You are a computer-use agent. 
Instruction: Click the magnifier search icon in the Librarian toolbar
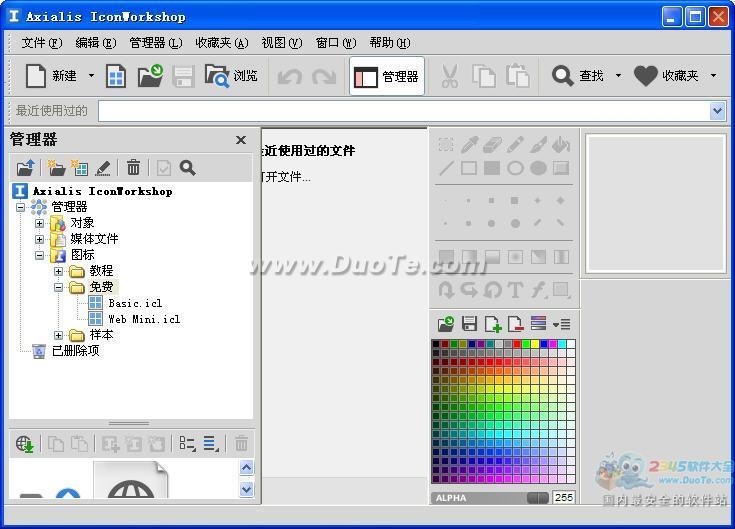(x=188, y=168)
